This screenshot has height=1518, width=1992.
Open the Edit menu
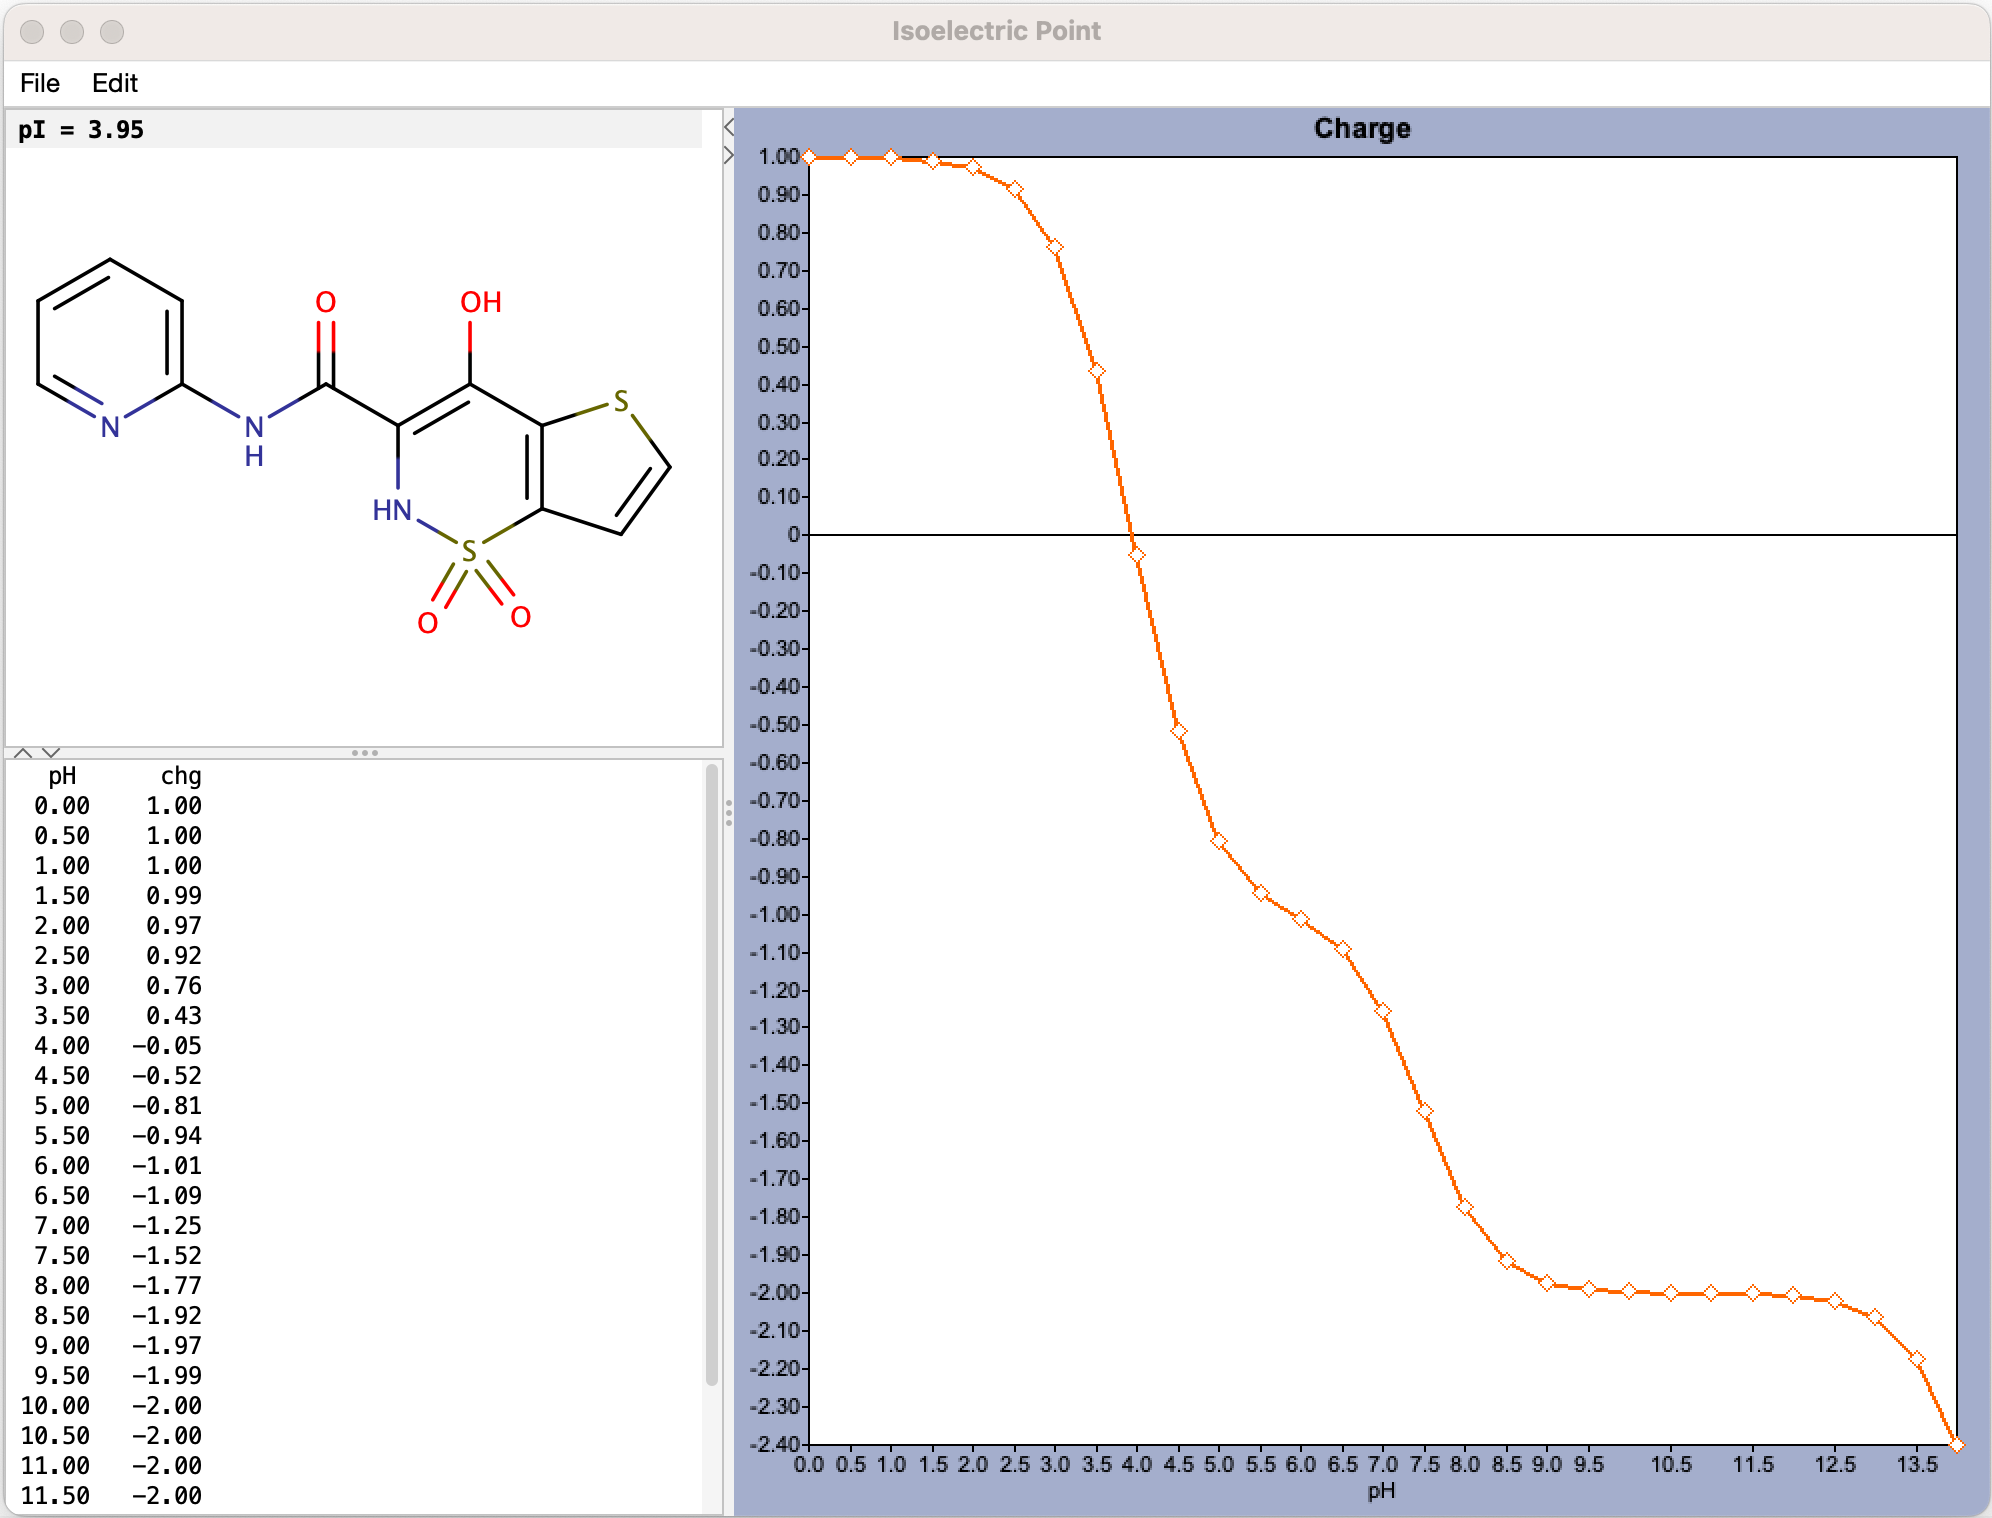114,83
